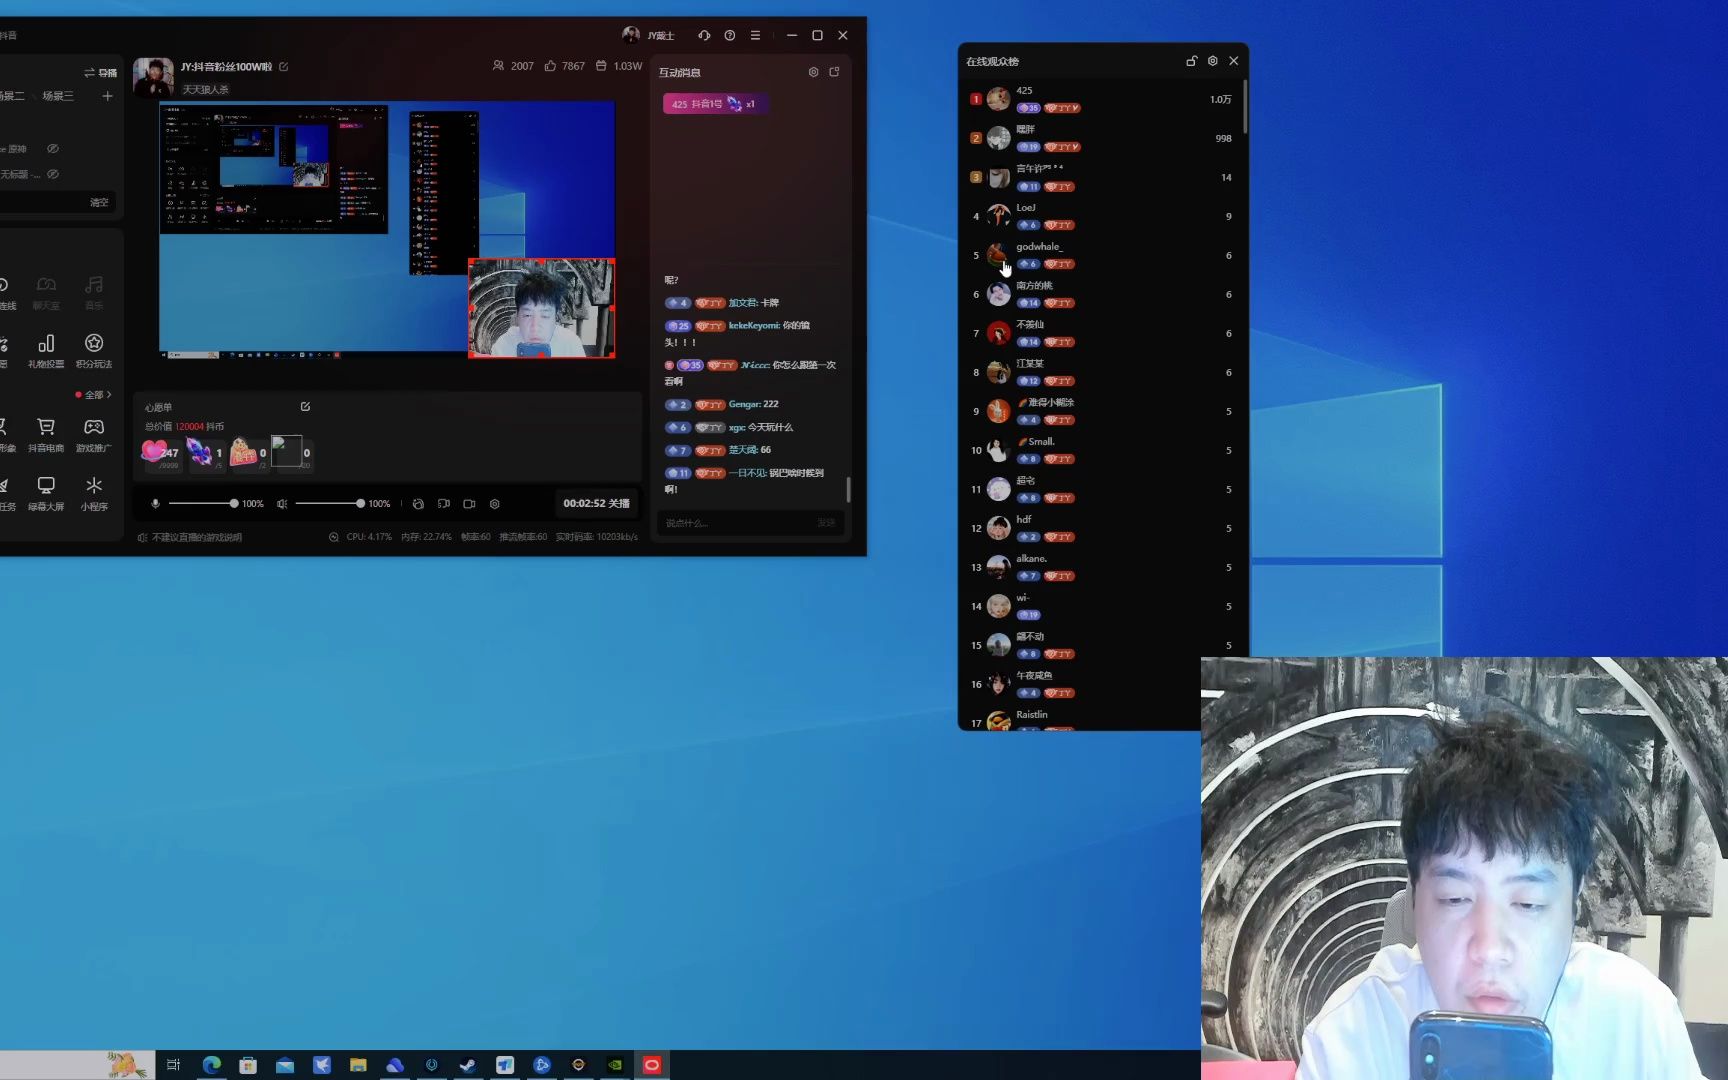Toggle visibility of the 无标题 source

click(53, 174)
